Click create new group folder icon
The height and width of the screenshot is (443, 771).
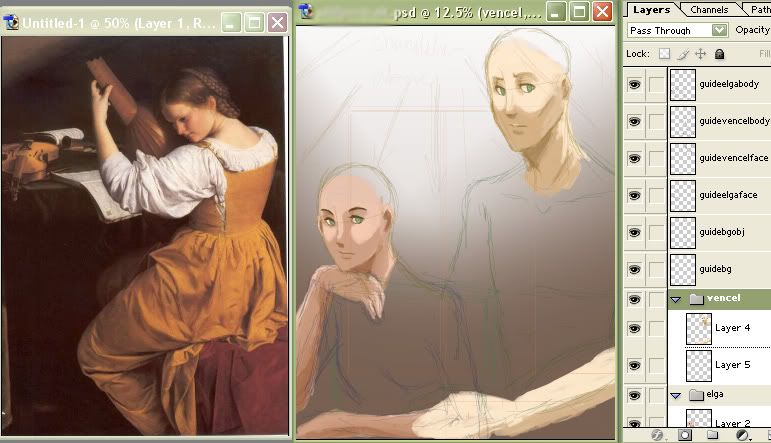tap(712, 435)
